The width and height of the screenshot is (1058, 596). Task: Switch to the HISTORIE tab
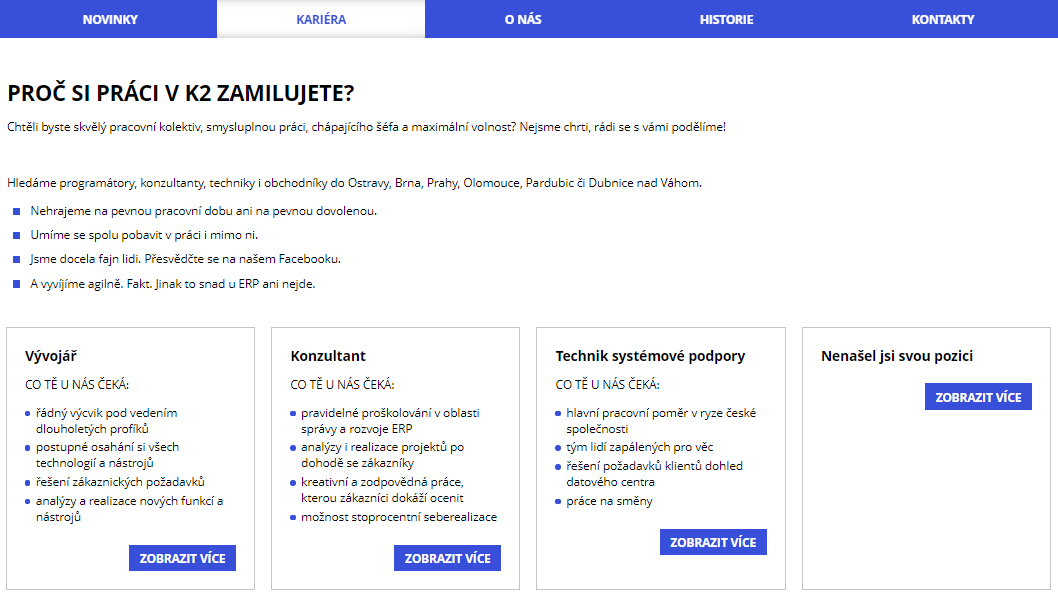pyautogui.click(x=726, y=19)
